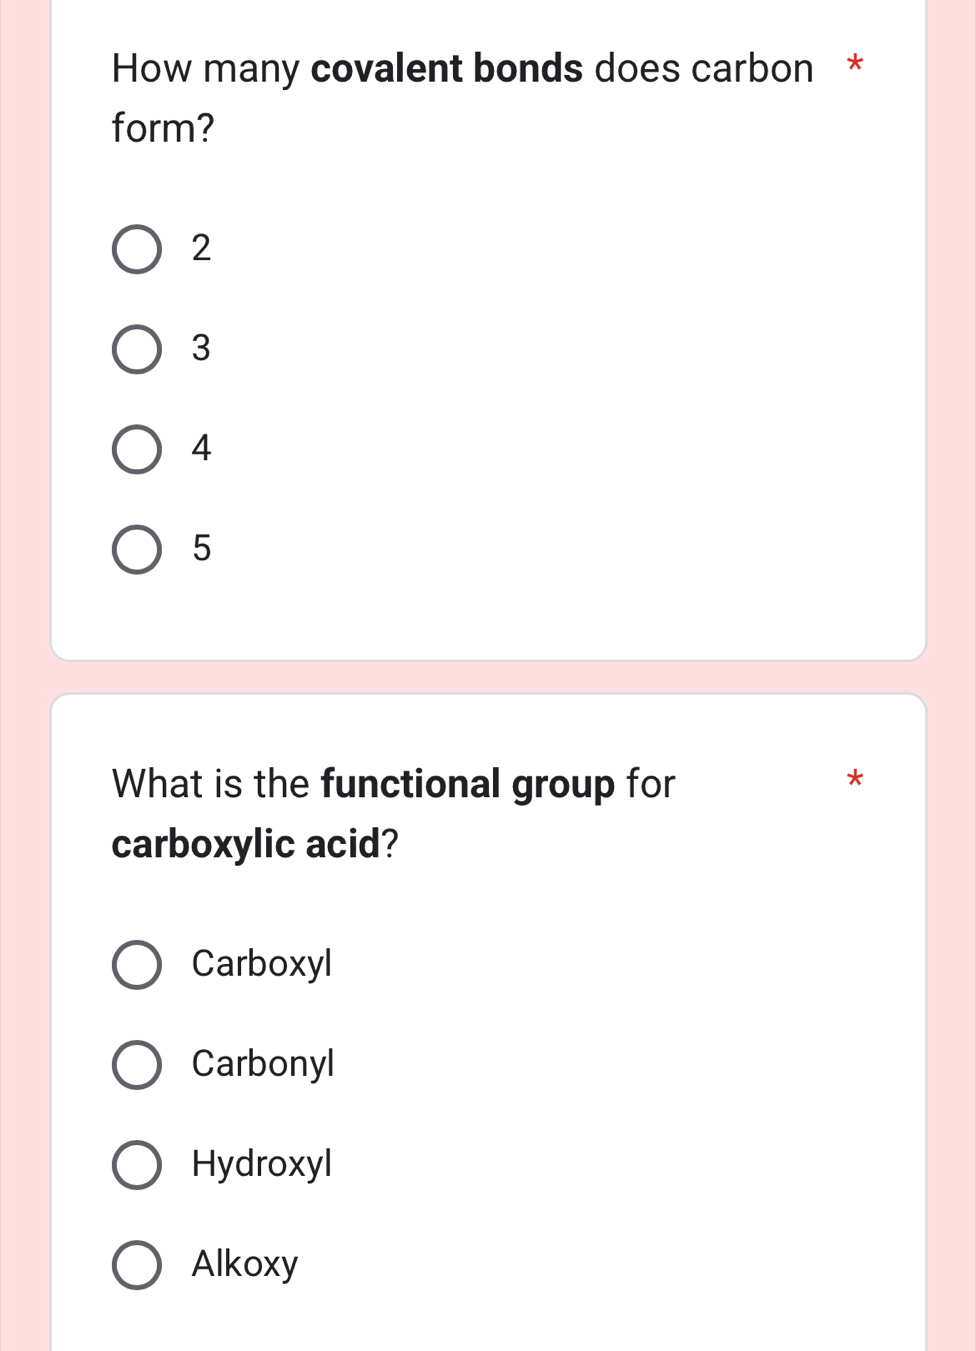This screenshot has width=976, height=1351.
Task: Select the Alkoxy radio button
Action: (x=136, y=1265)
